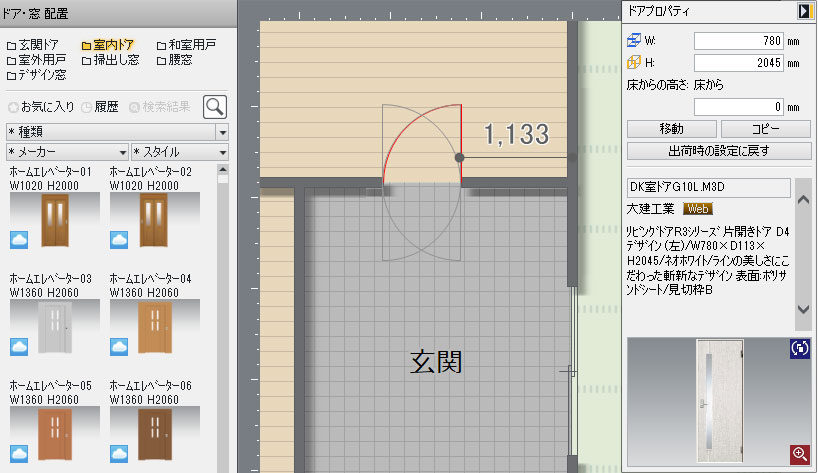Switch to 掃出し窓 category
Viewport: 818px width, 473px height.
(112, 60)
